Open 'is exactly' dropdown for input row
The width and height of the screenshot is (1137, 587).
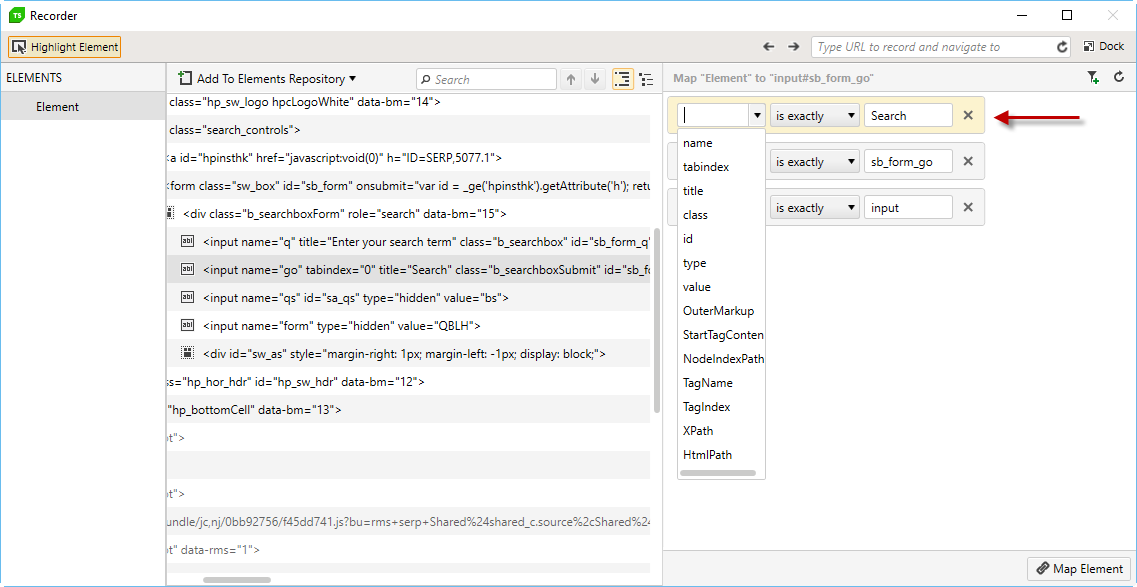pos(814,207)
